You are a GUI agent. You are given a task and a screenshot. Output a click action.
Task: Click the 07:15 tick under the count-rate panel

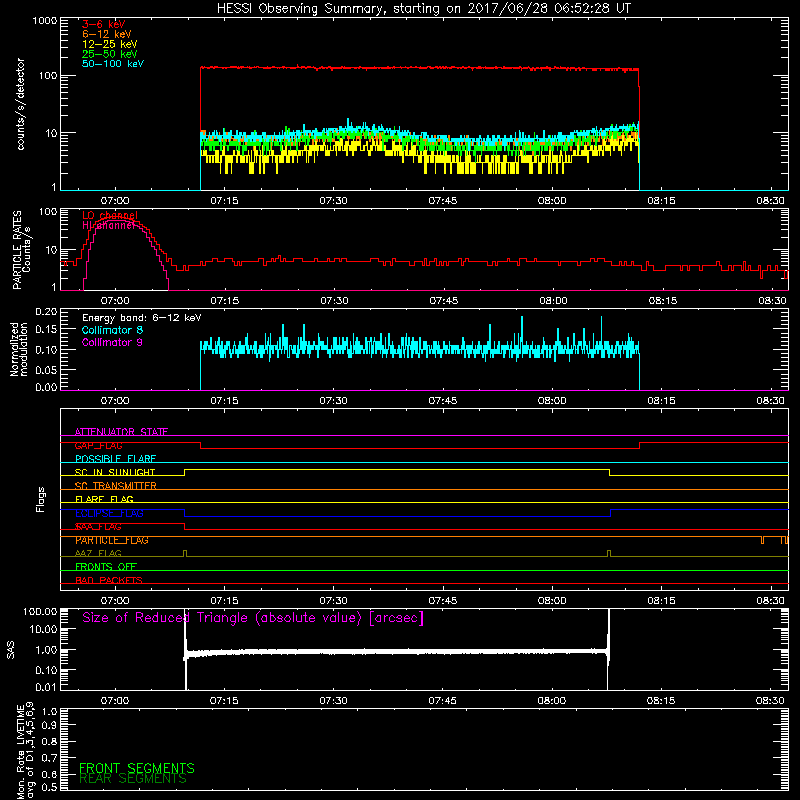pos(224,201)
